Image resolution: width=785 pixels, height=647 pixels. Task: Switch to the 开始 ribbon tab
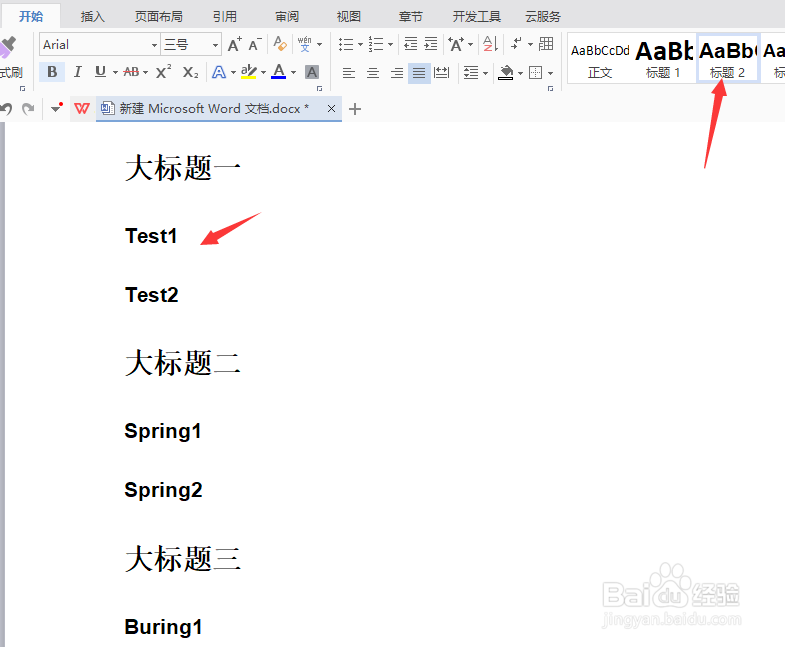pos(31,17)
